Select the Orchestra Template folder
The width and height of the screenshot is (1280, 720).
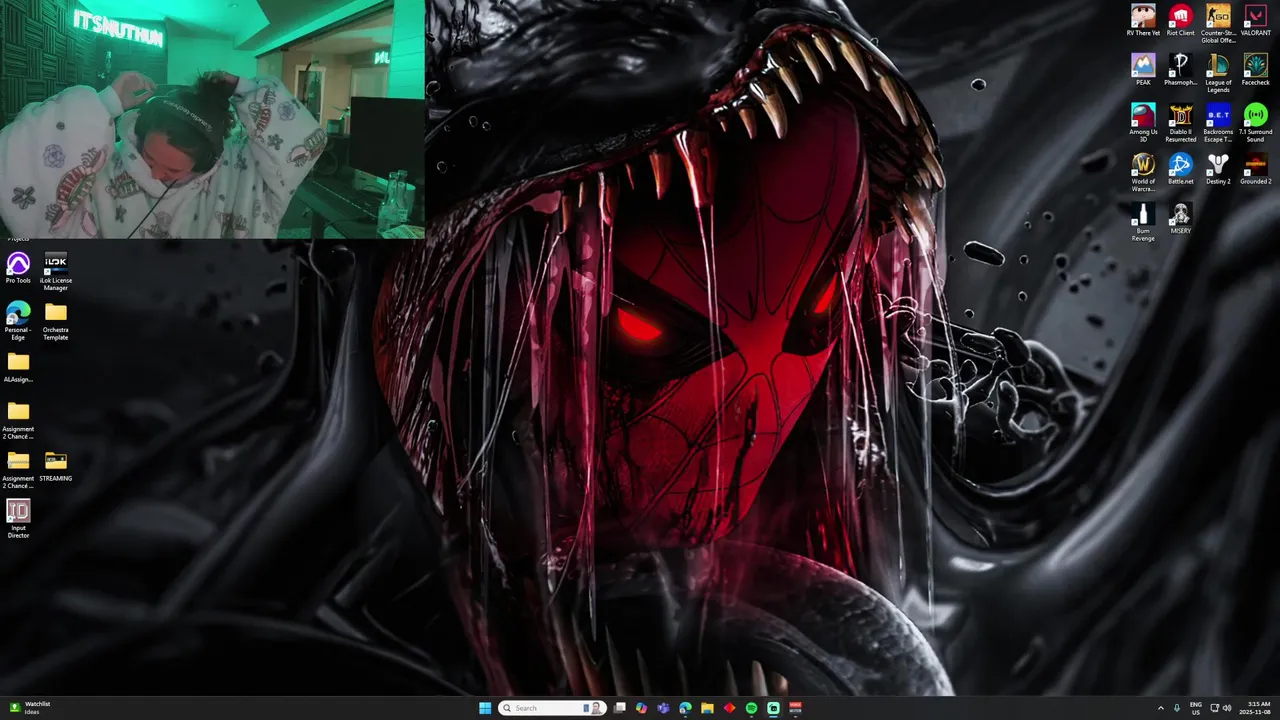click(x=56, y=320)
